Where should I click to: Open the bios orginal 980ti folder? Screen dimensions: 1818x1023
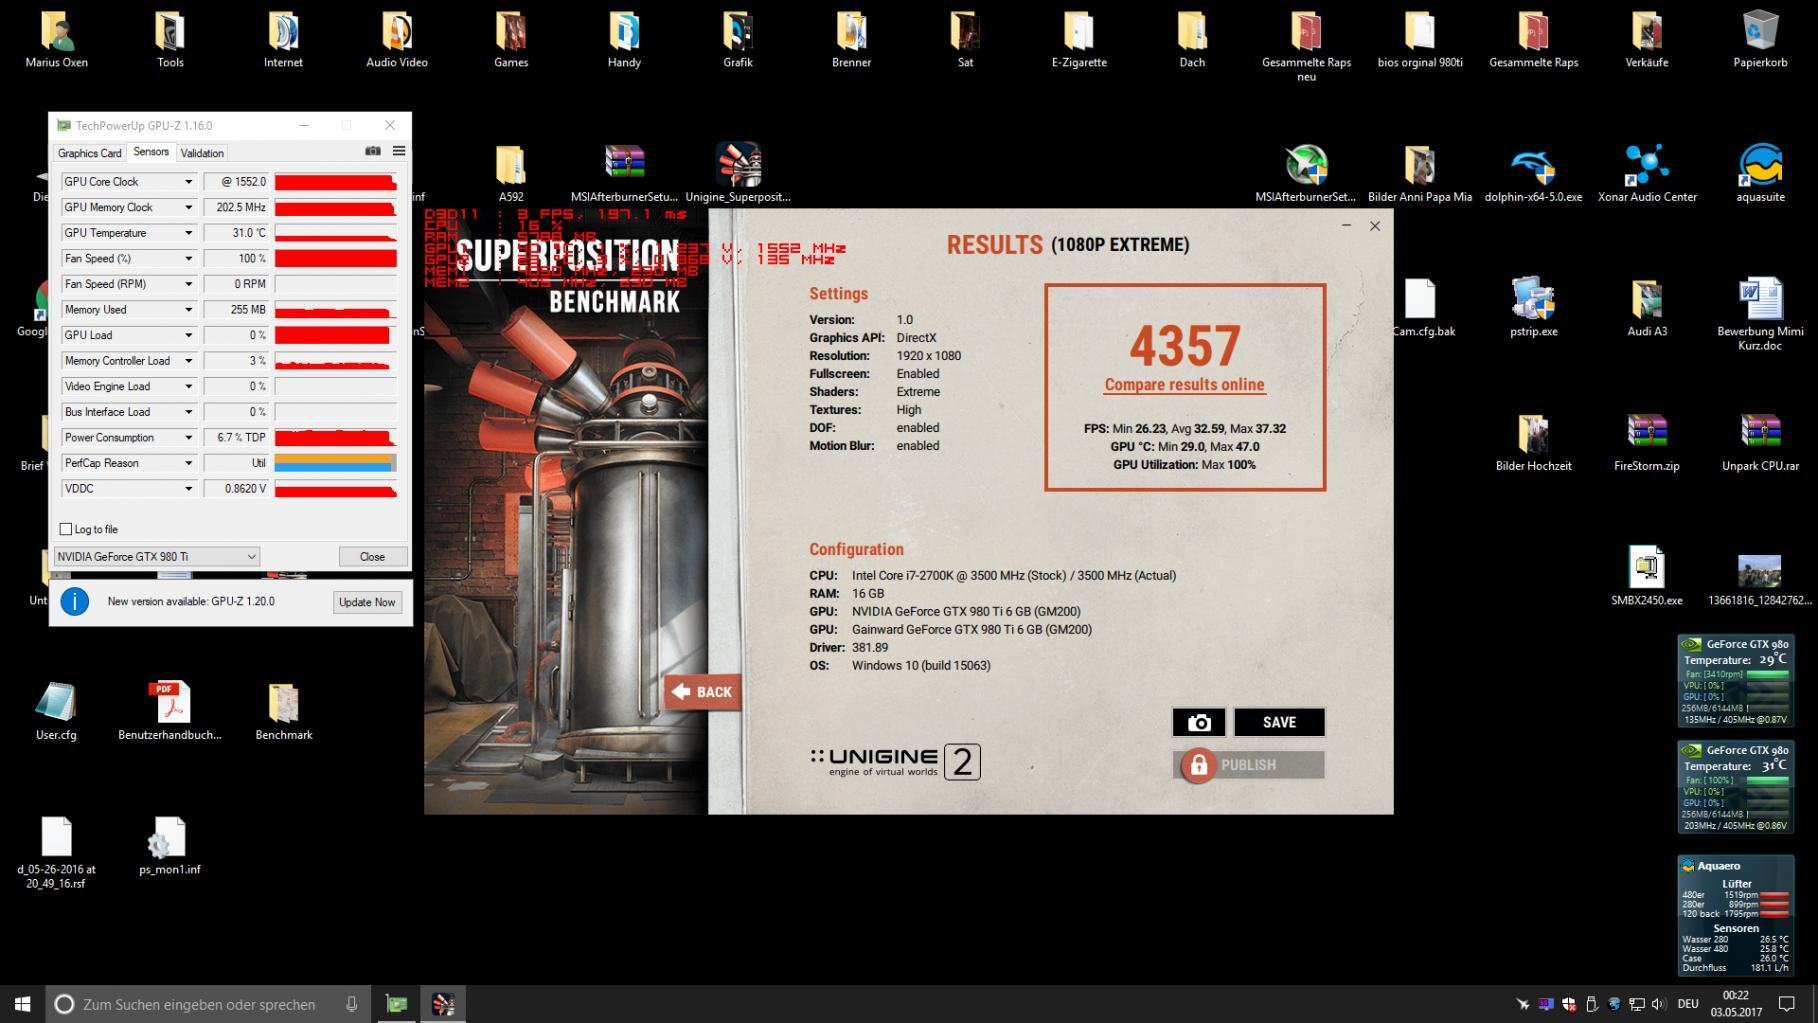[x=1420, y=38]
